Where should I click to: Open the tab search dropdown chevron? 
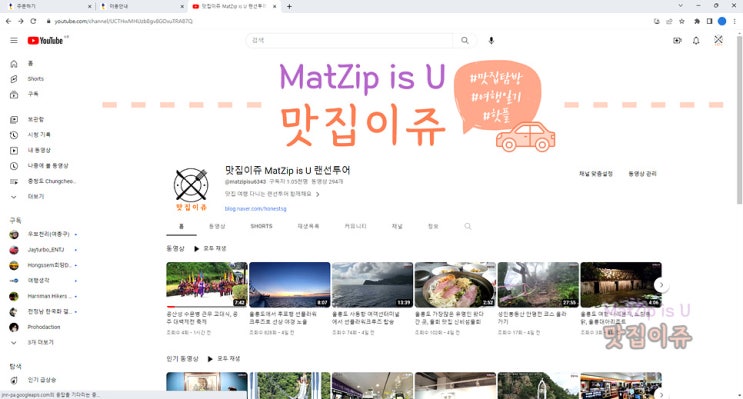(680, 6)
